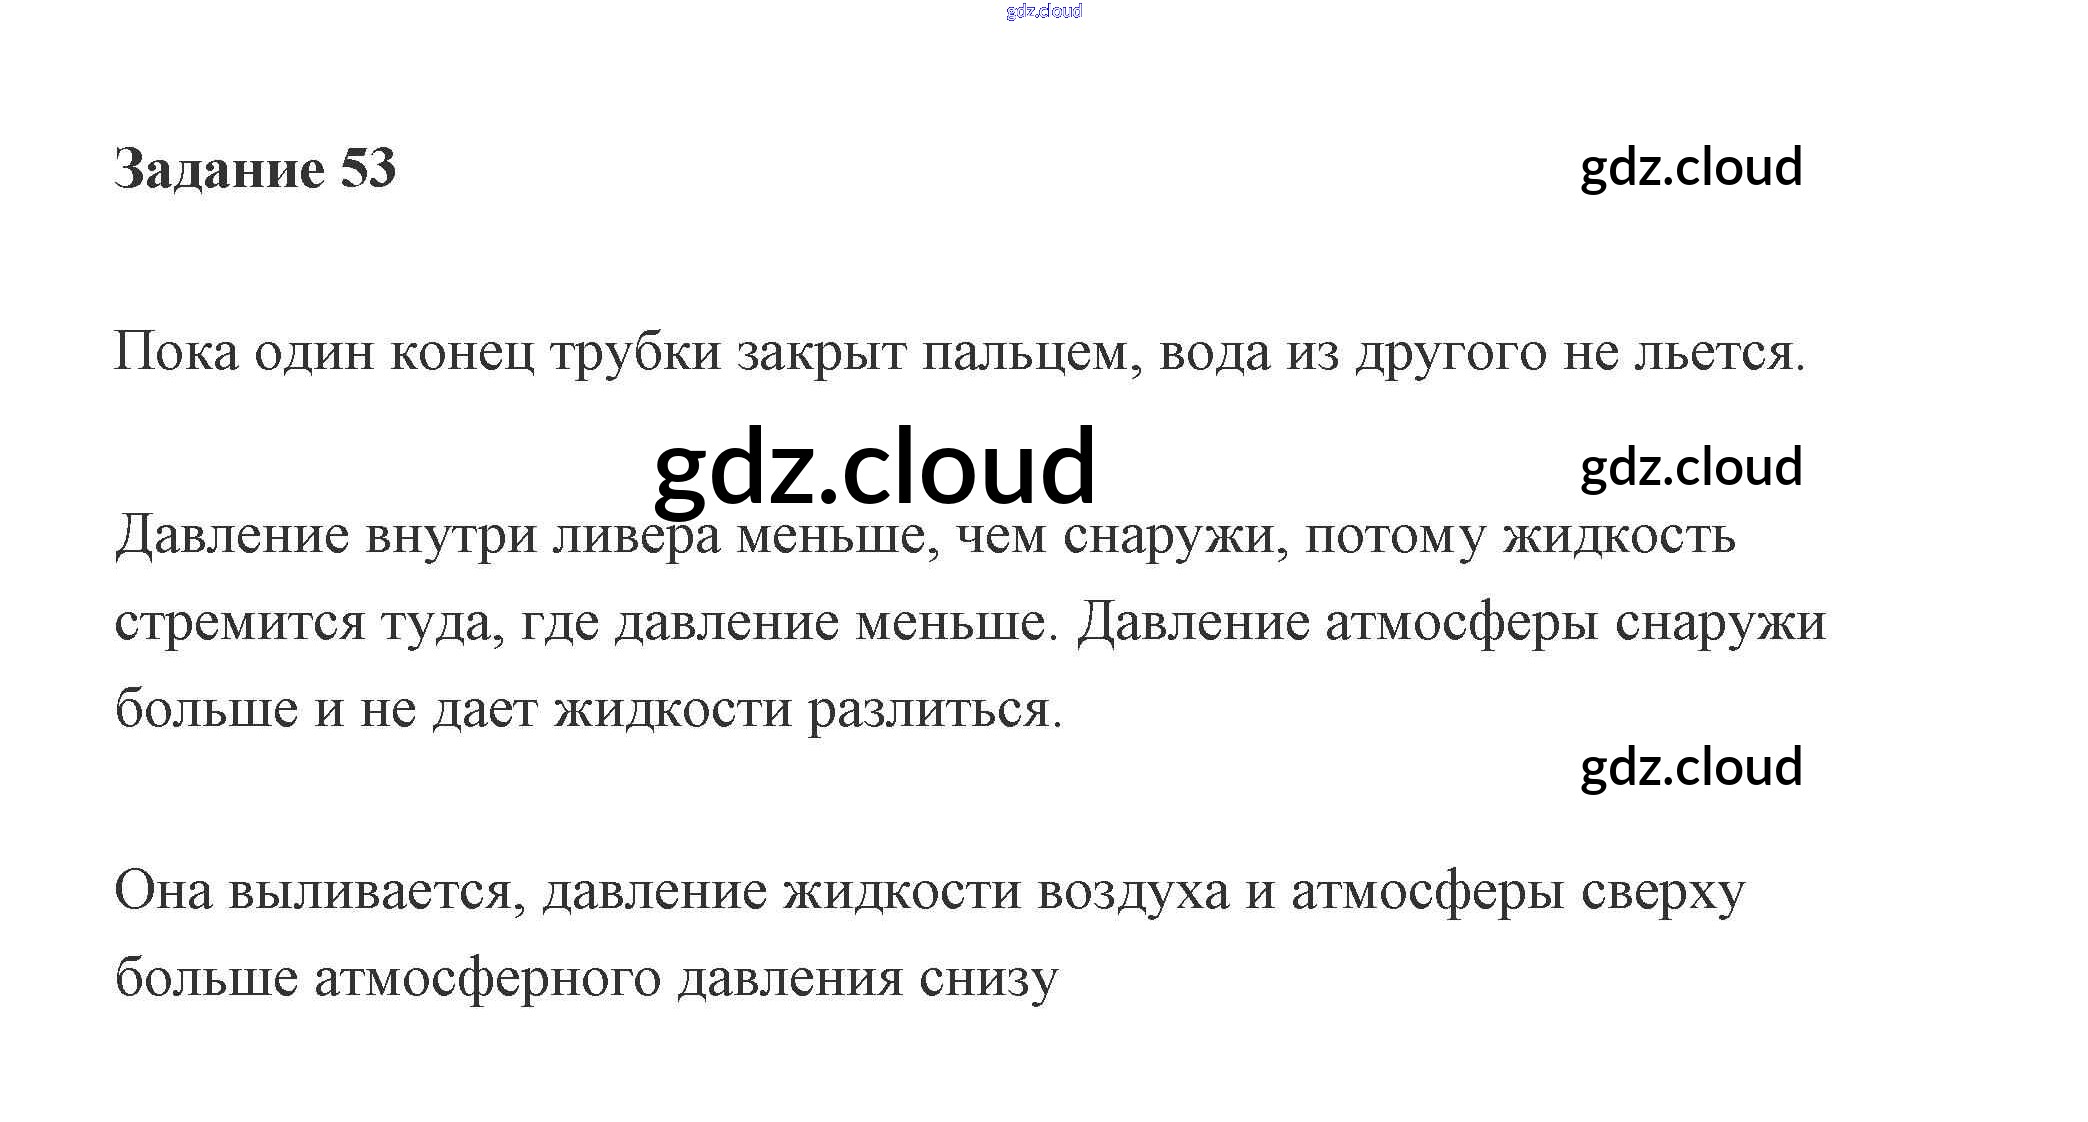Viewport: 2088px width, 1122px height.
Task: Click the word 'стремится' in the text
Action: (240, 623)
